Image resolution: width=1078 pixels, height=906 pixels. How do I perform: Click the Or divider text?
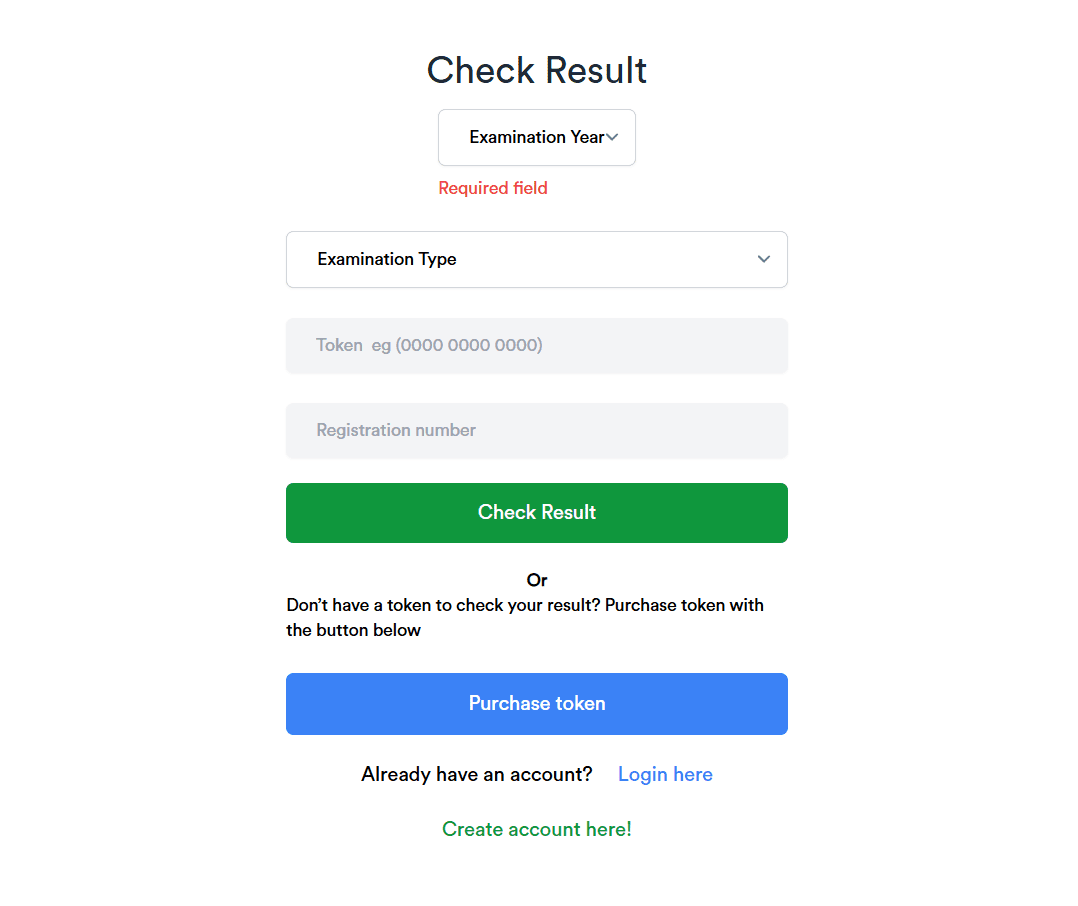pyautogui.click(x=537, y=580)
